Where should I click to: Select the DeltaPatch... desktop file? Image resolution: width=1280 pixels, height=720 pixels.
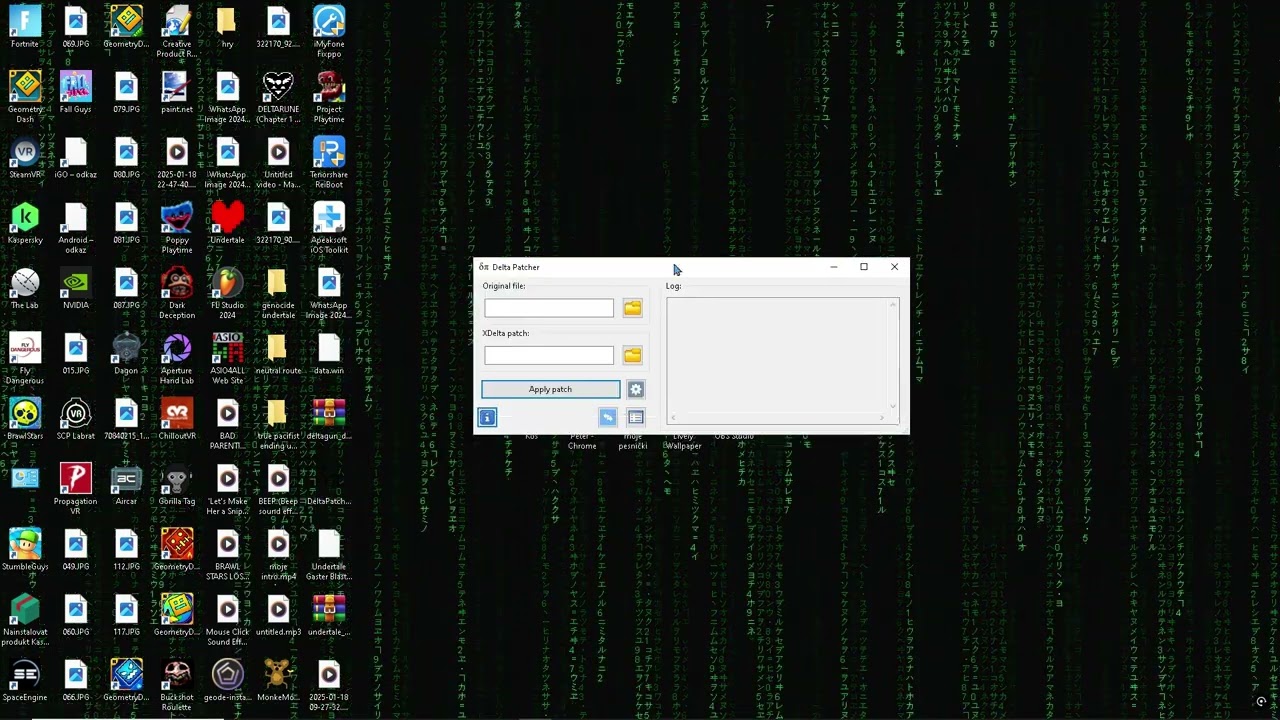pyautogui.click(x=329, y=485)
